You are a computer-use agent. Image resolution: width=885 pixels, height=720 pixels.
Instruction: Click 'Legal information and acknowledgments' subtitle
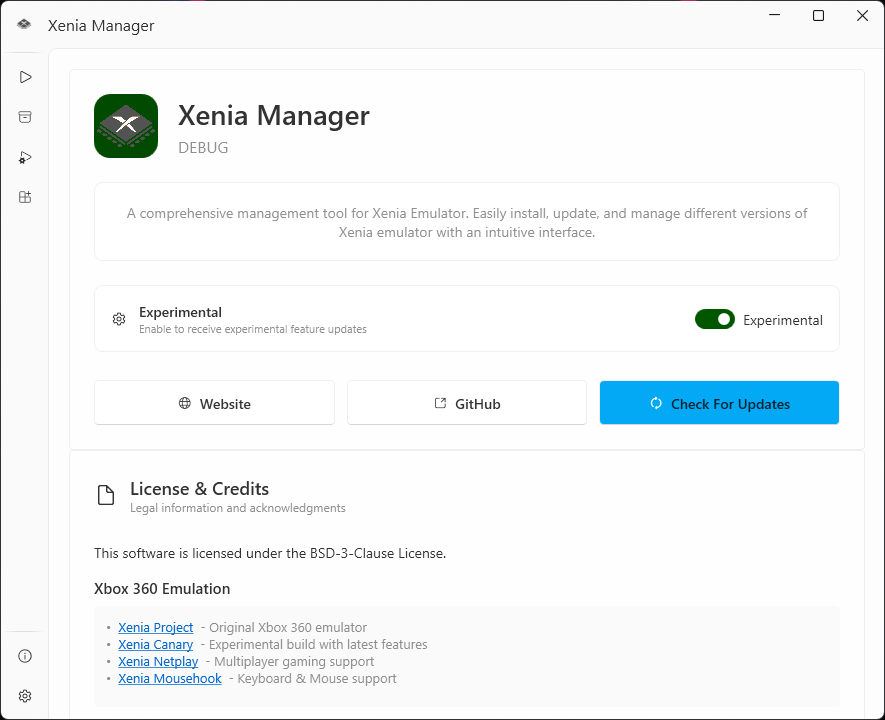(x=238, y=508)
